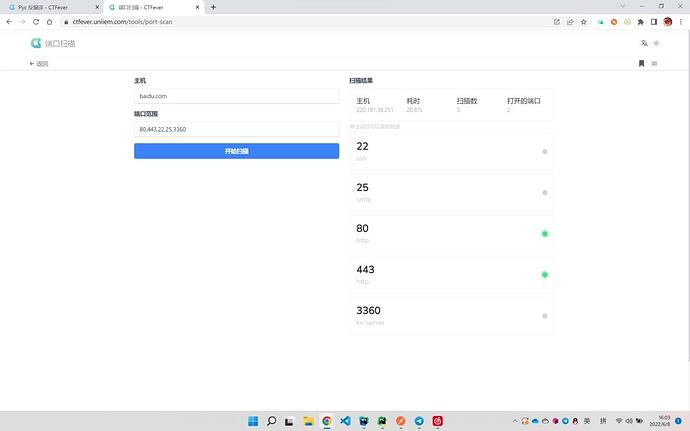Image resolution: width=690 pixels, height=431 pixels.
Task: Click the port range input field
Action: 237,129
